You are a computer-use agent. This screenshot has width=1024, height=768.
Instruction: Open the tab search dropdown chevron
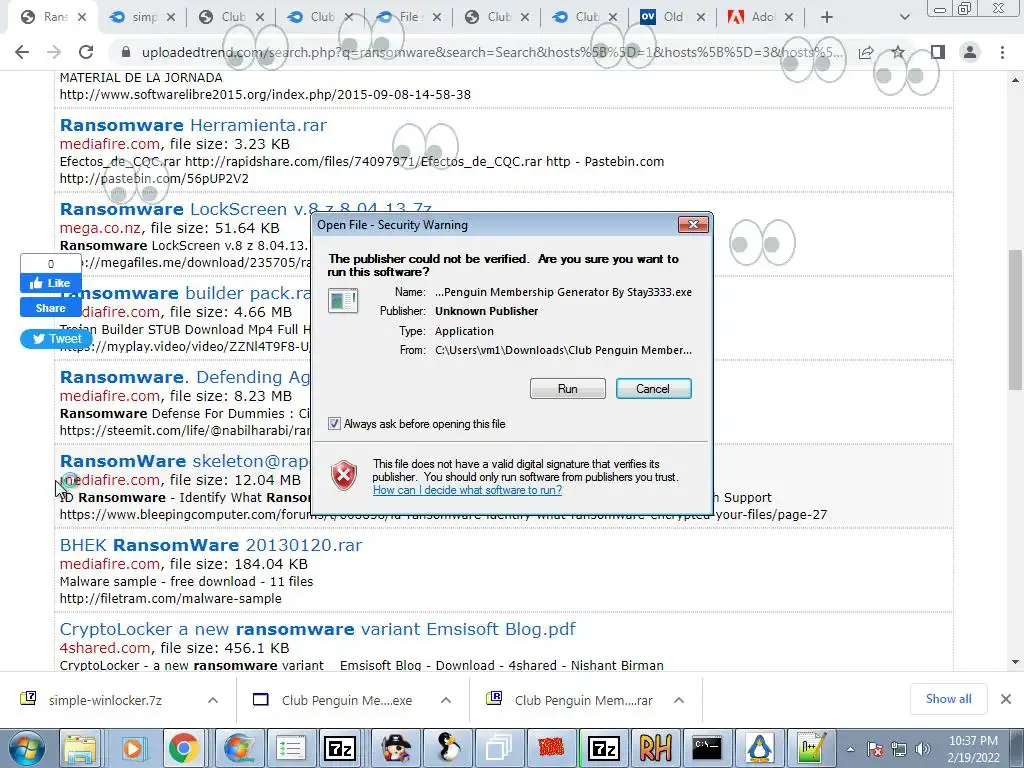[x=904, y=18]
